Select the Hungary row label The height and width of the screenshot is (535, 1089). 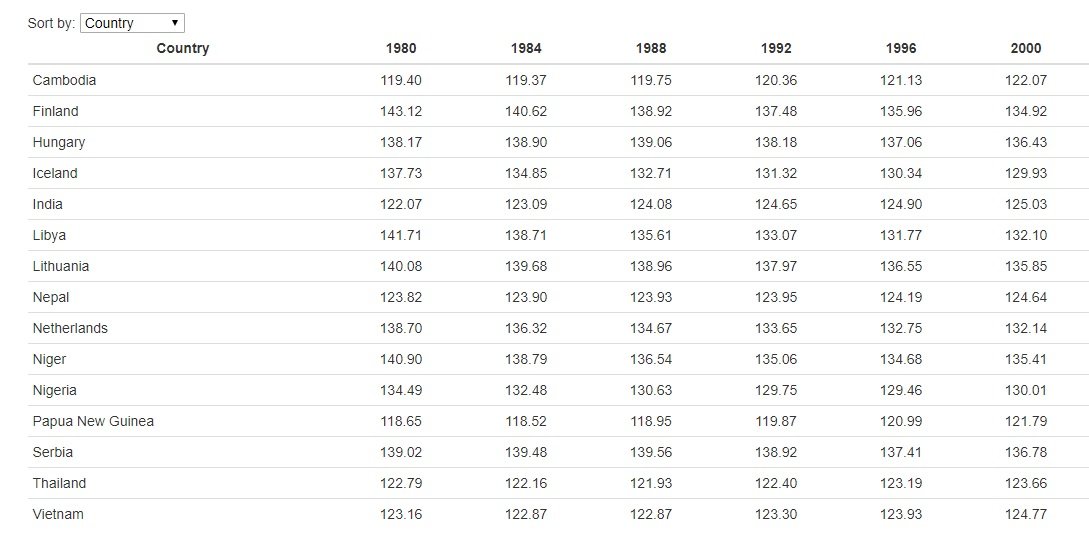coord(59,142)
